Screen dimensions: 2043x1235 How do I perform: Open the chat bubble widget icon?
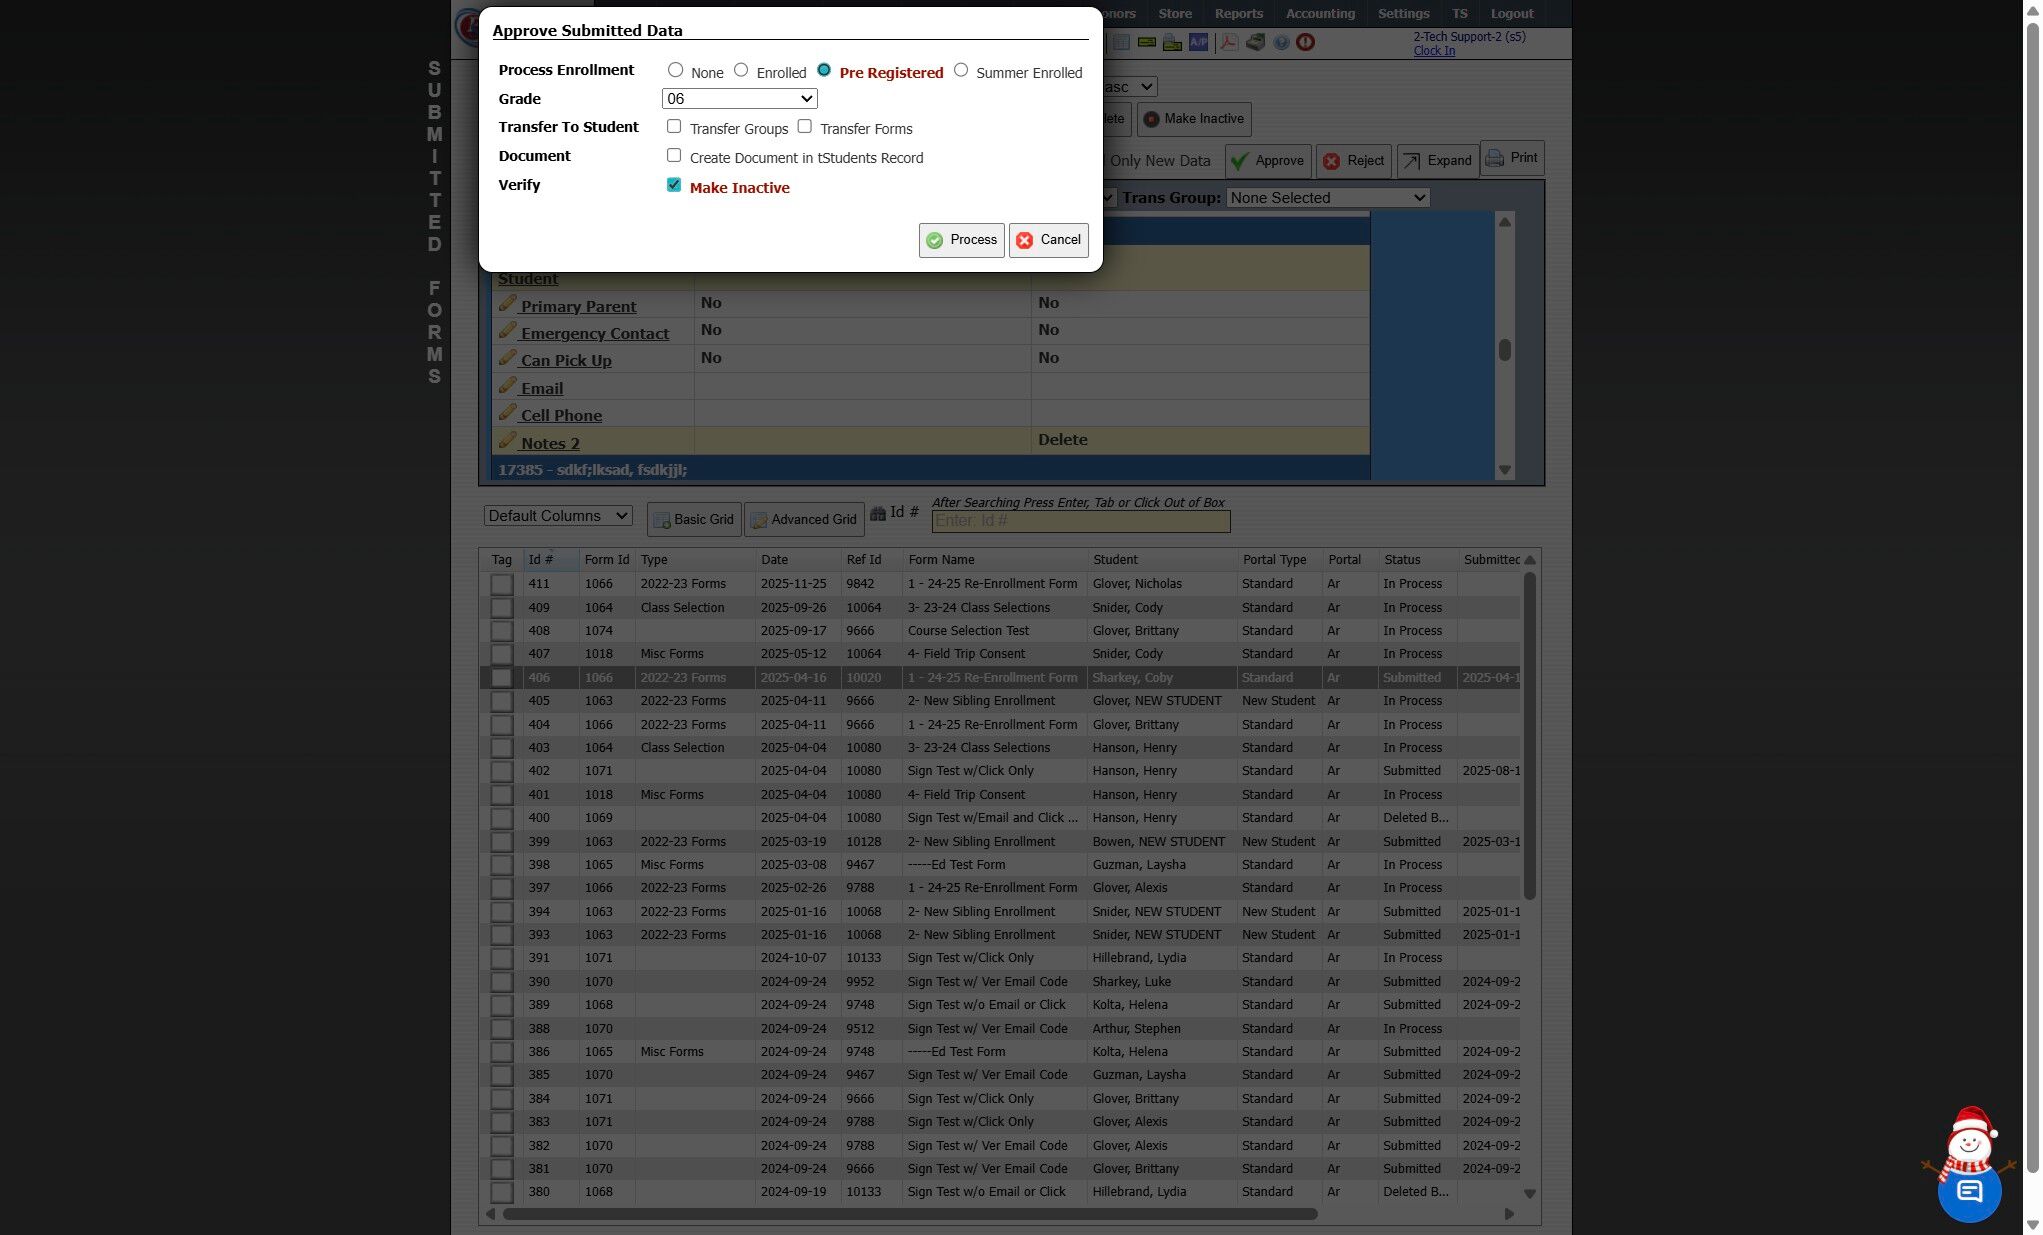click(1969, 1190)
